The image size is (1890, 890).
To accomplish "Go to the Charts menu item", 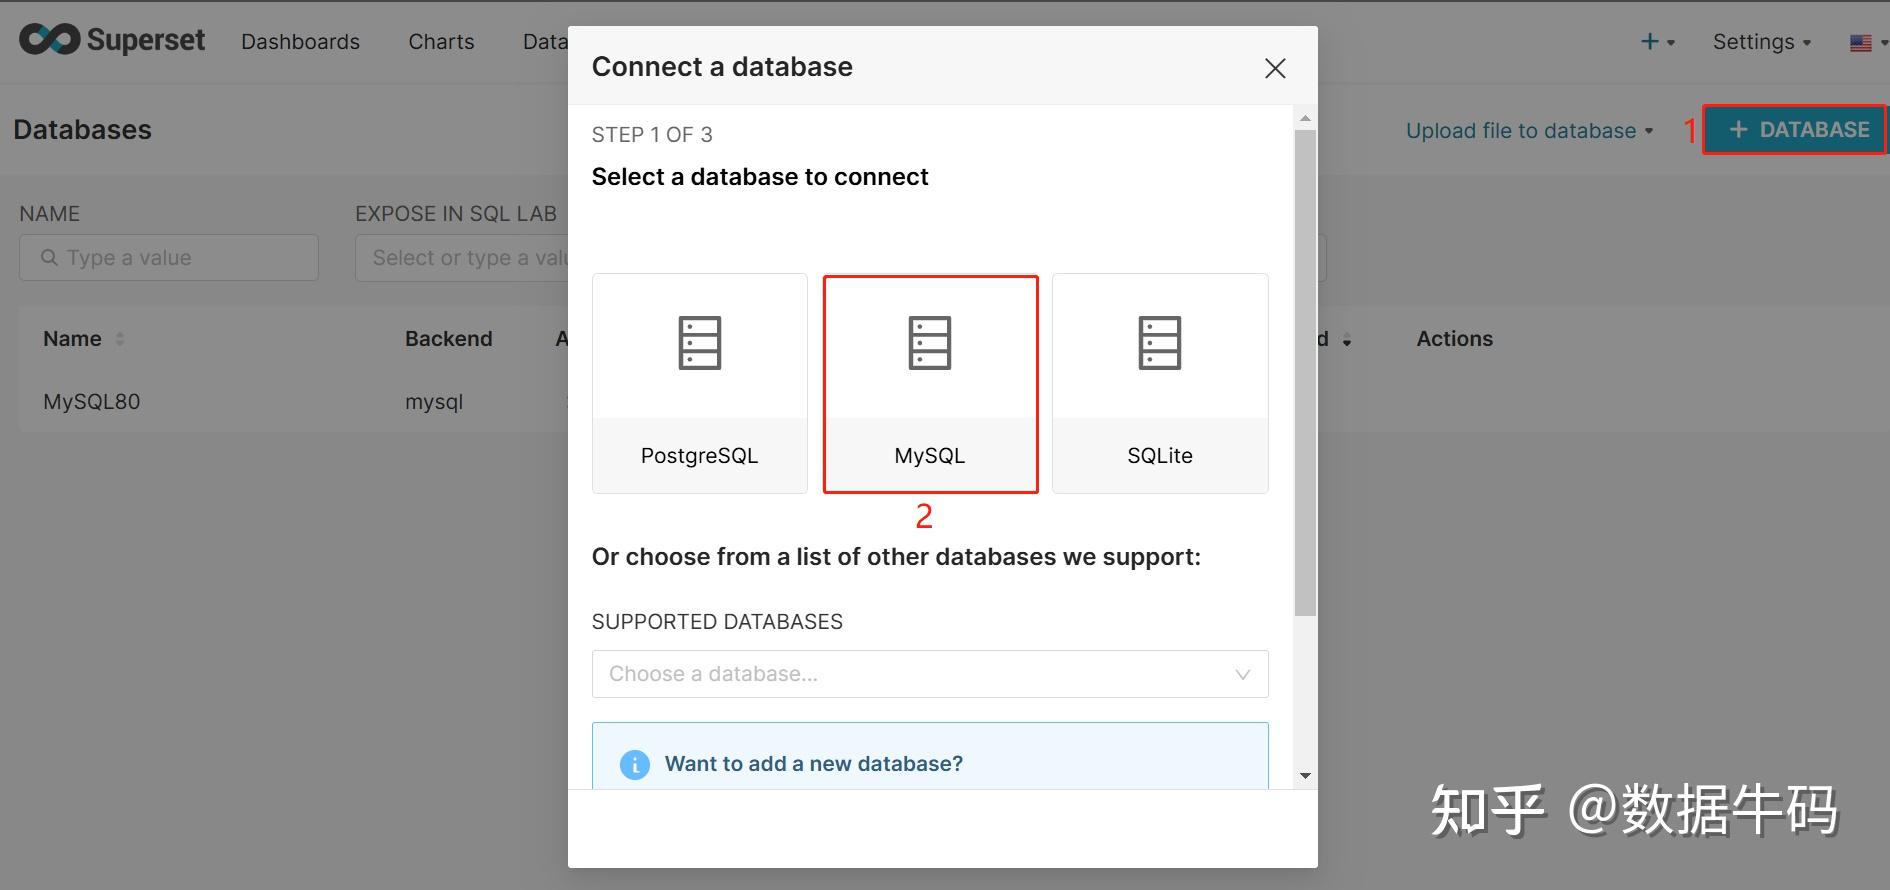I will coord(441,42).
